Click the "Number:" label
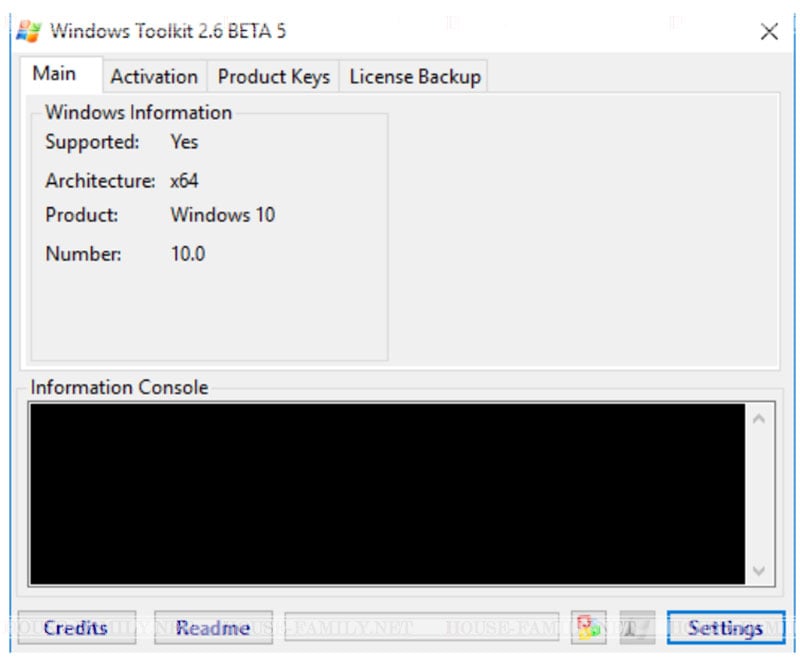This screenshot has width=800, height=662. [x=83, y=253]
